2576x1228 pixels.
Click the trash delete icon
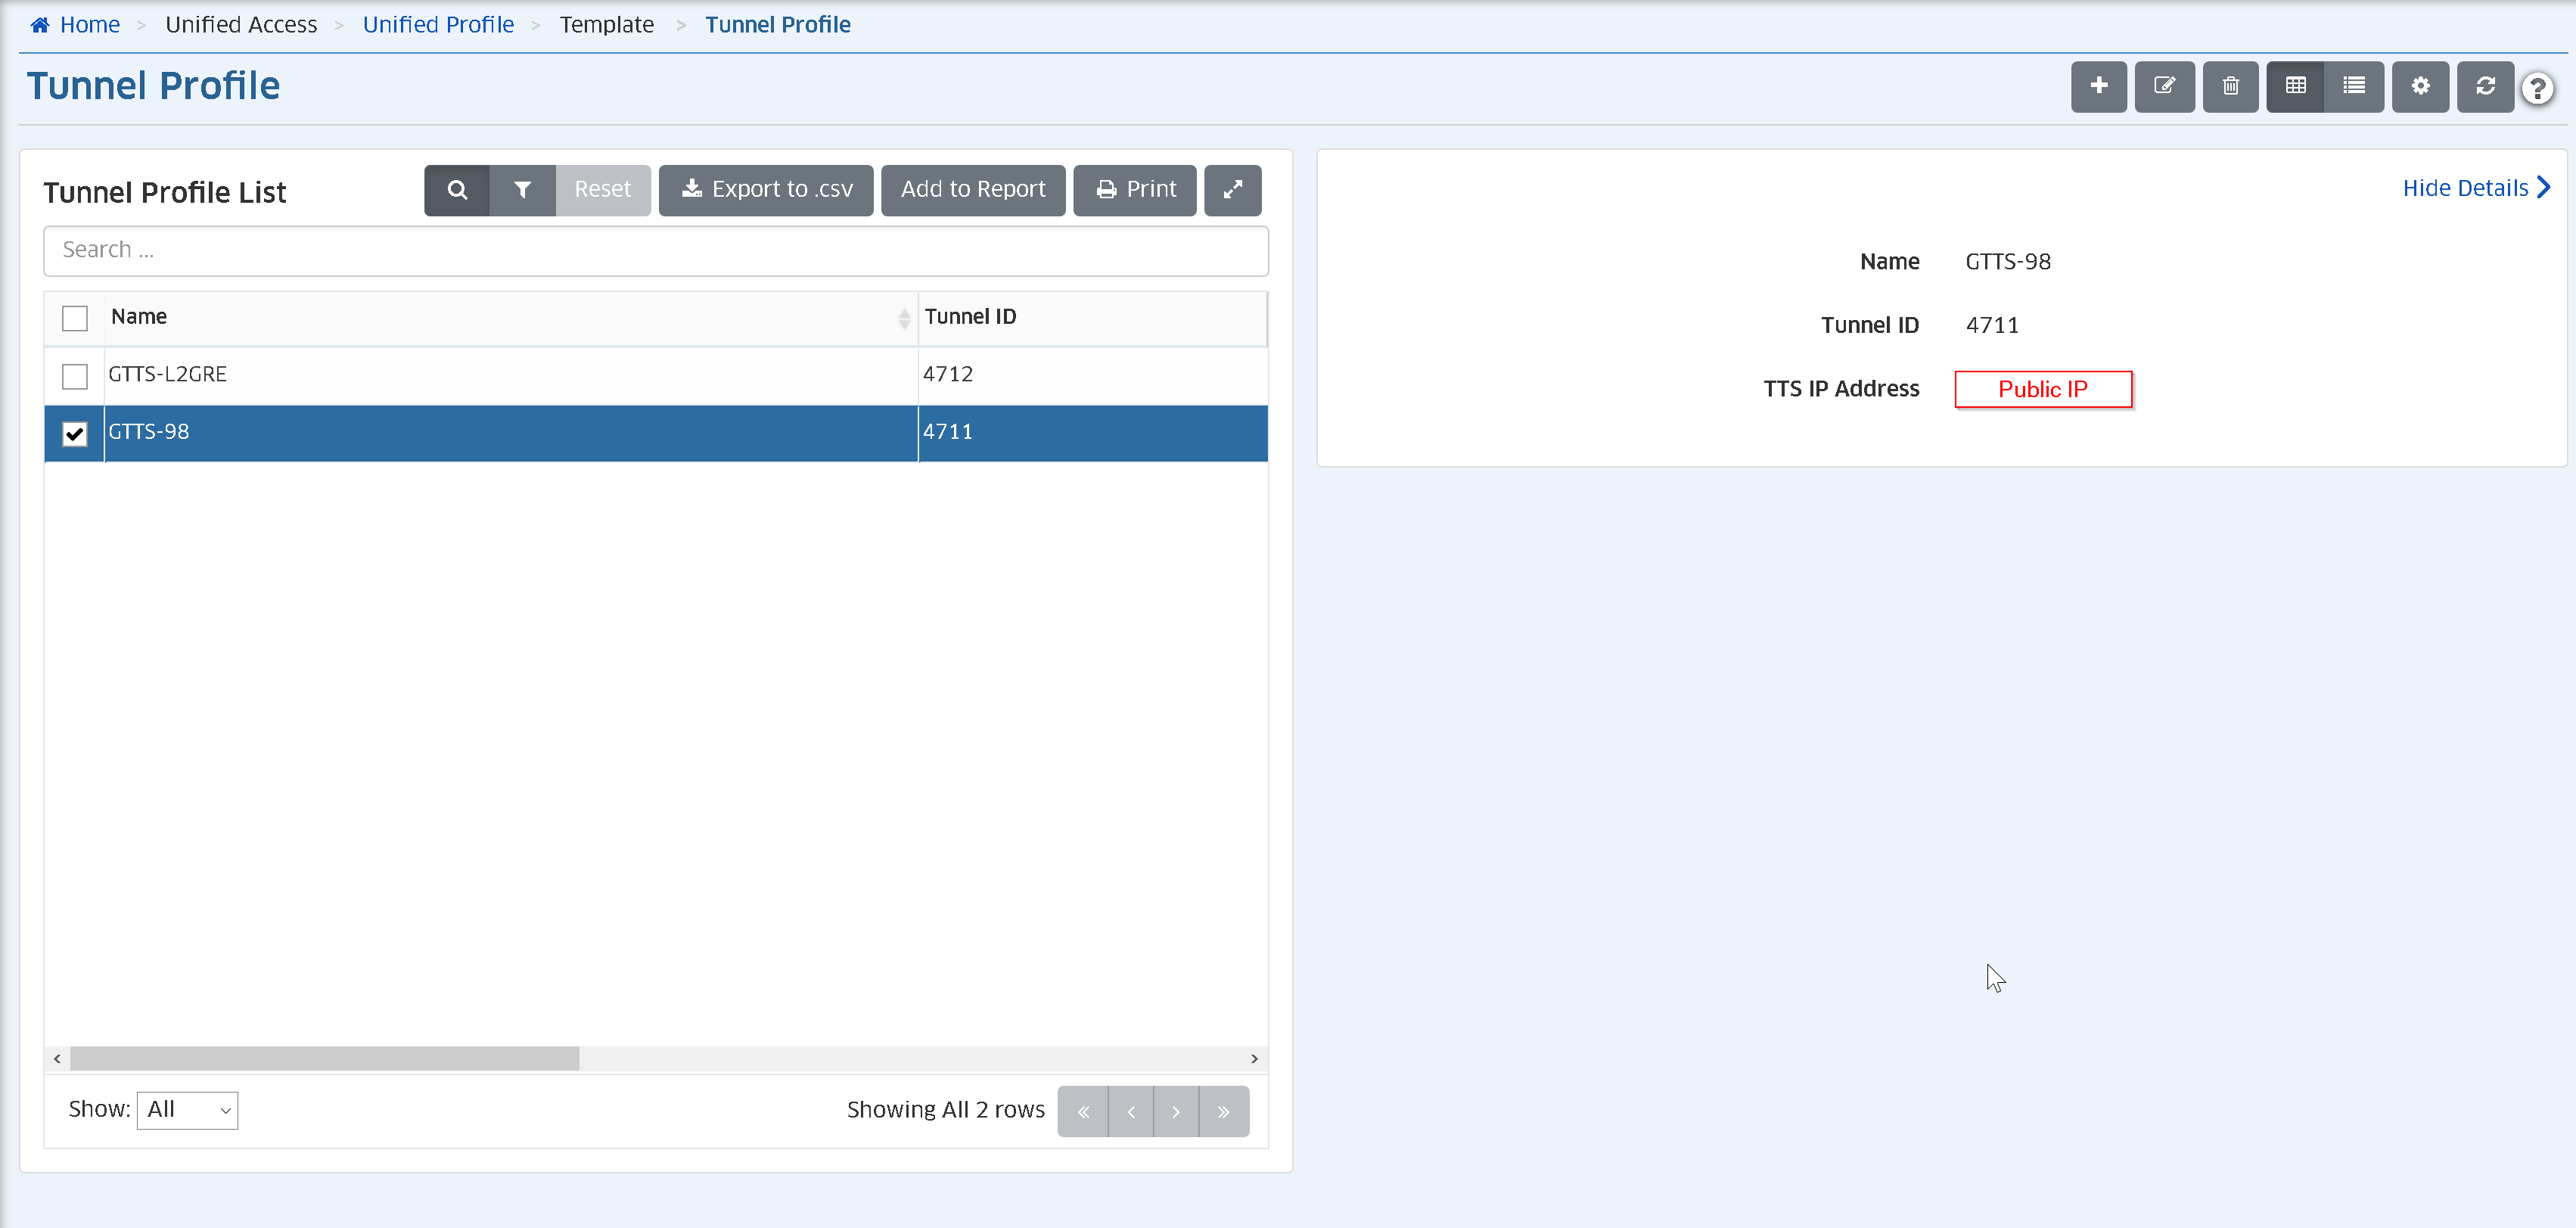tap(2230, 86)
